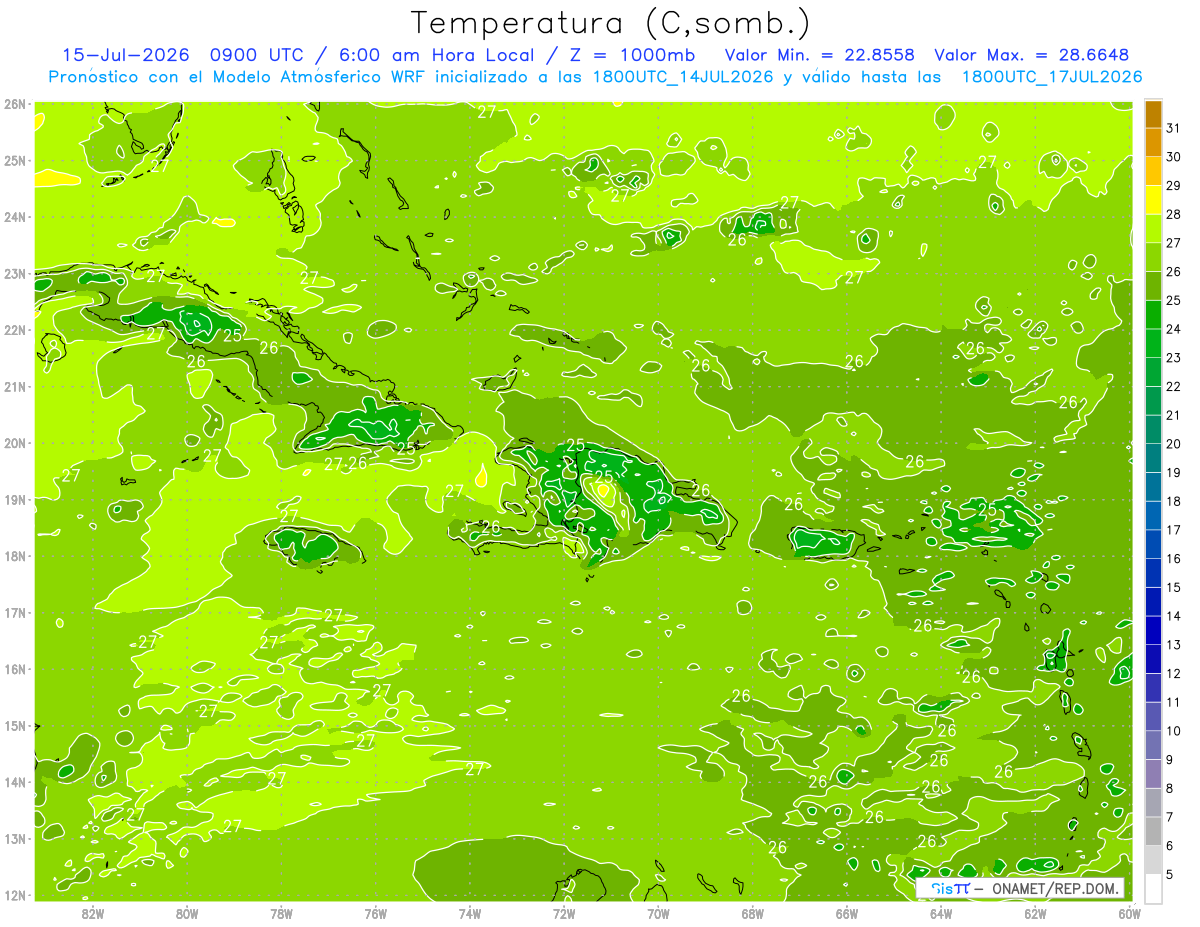Click the '30' value on color legend
The width and height of the screenshot is (1200, 927).
pyautogui.click(x=1174, y=157)
